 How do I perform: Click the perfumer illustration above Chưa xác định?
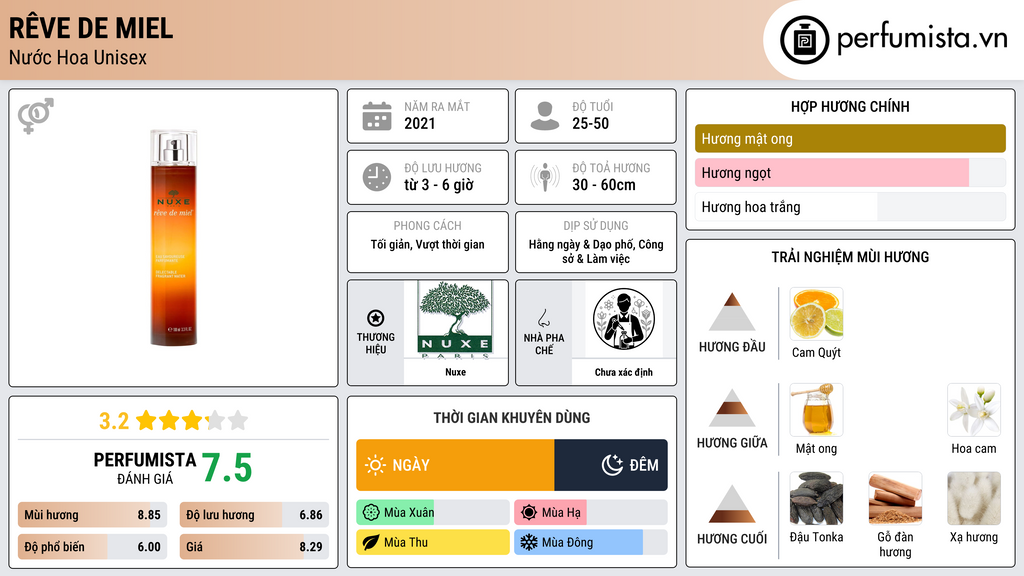[624, 319]
